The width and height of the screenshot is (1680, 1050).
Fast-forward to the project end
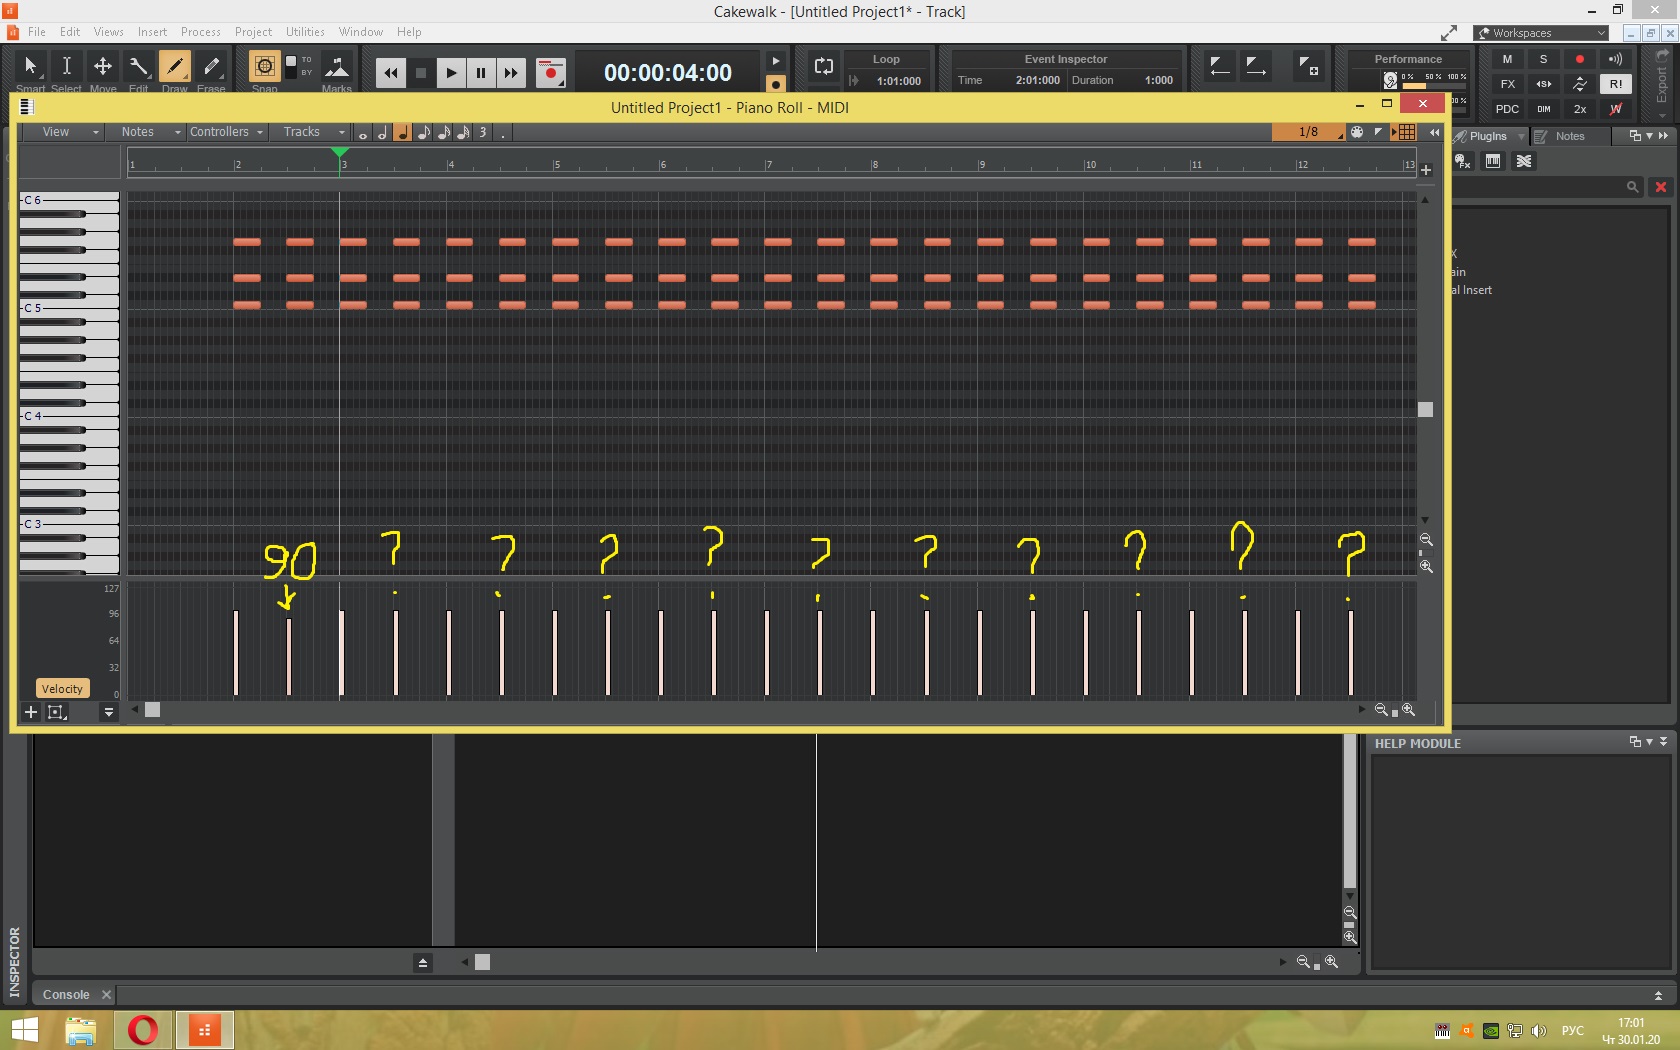point(511,73)
